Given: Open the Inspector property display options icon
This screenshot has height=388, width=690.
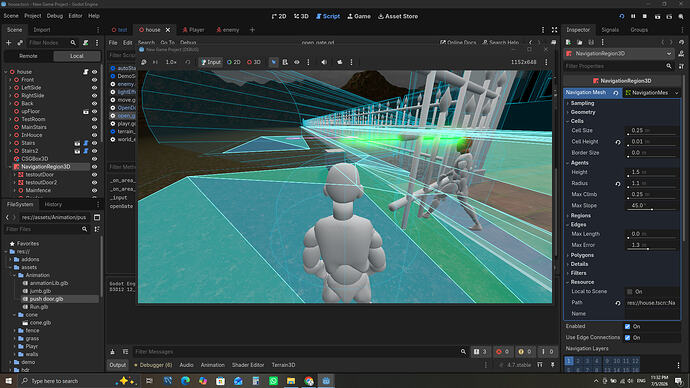Looking at the screenshot, I should tap(681, 66).
